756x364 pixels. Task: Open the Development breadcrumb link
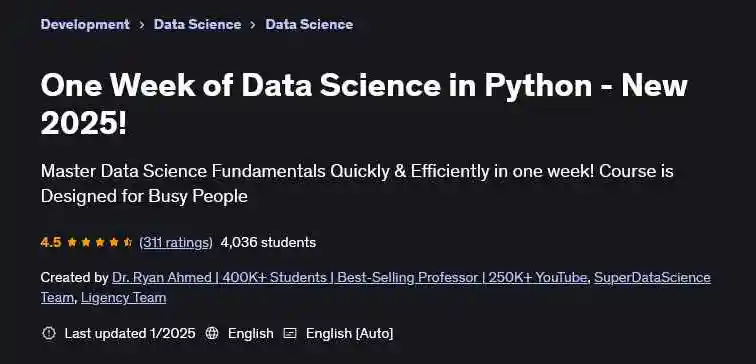pyautogui.click(x=85, y=24)
